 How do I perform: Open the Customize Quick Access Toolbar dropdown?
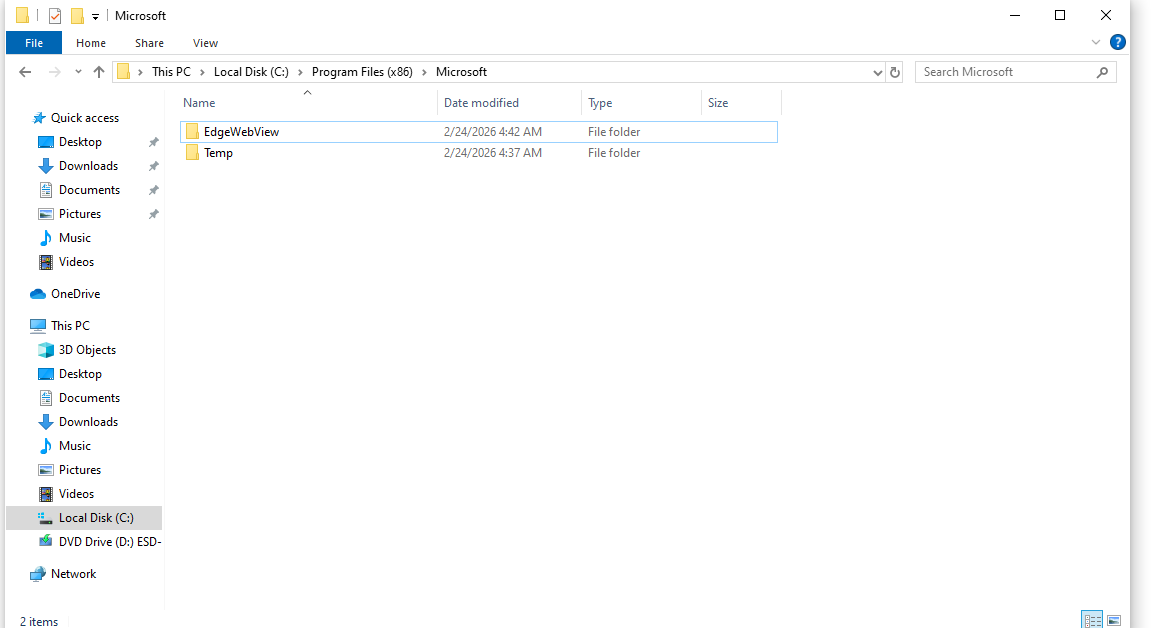(x=95, y=16)
